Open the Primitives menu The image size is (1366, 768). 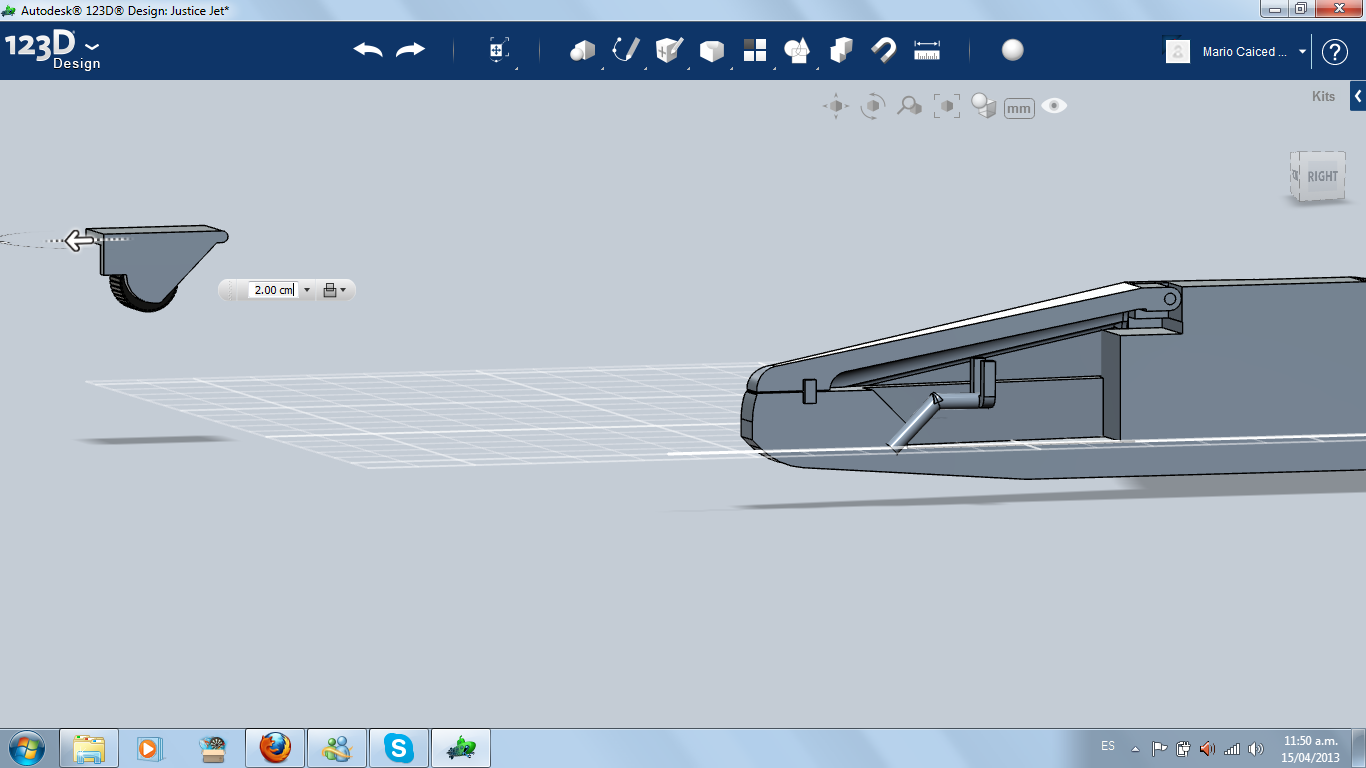(x=582, y=50)
